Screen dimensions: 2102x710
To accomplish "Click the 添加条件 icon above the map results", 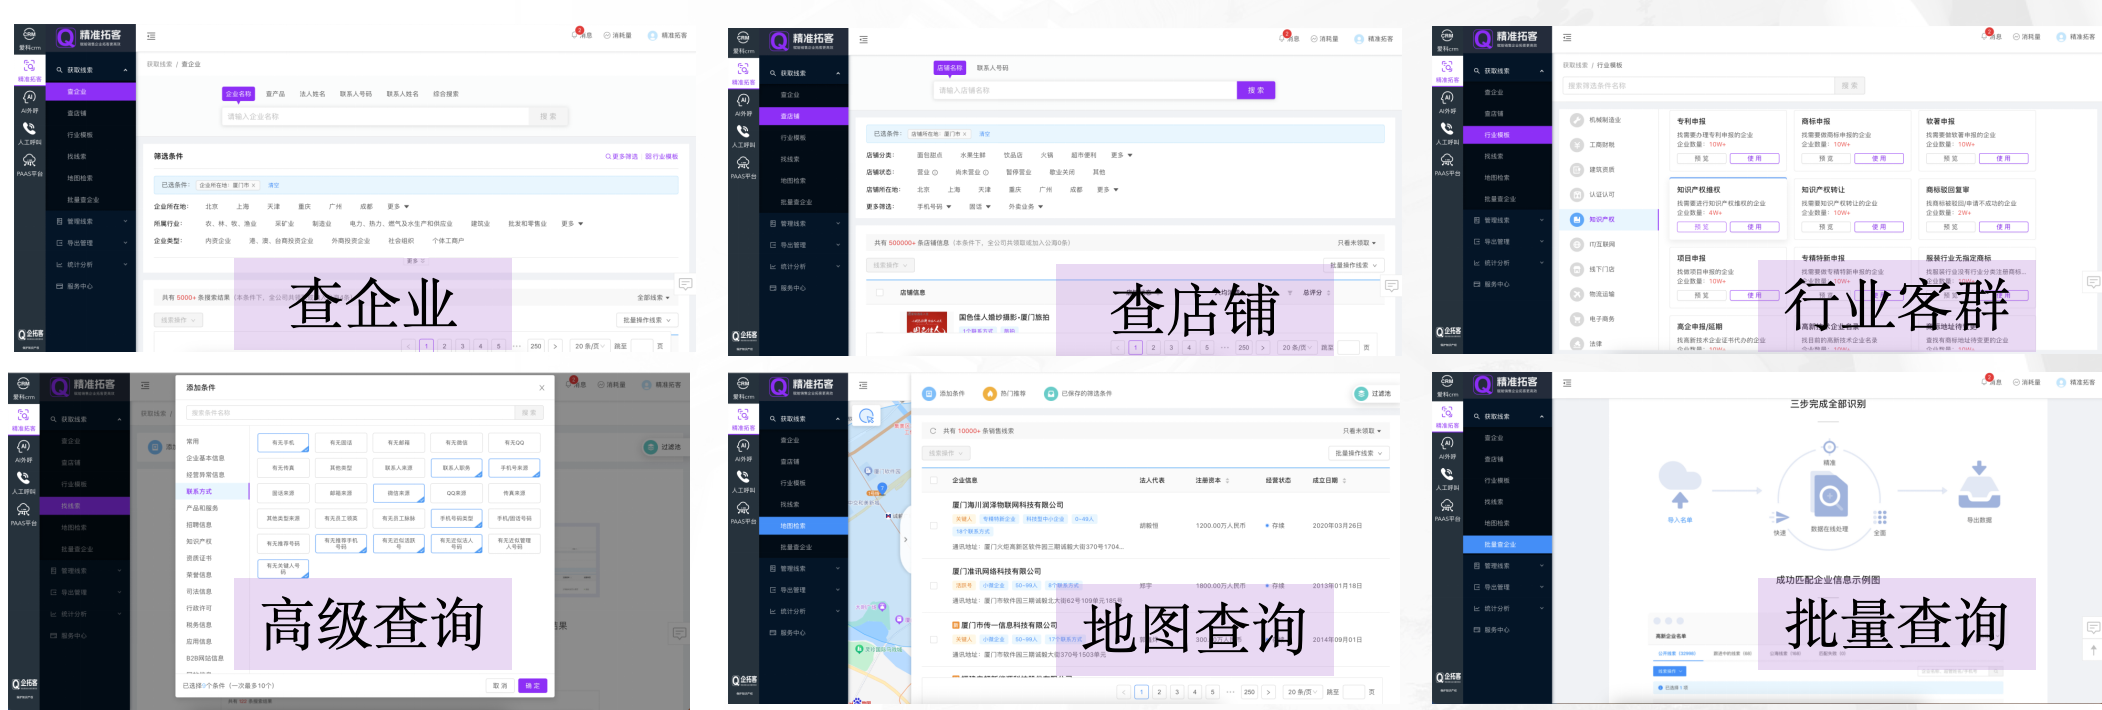I will click(x=929, y=394).
